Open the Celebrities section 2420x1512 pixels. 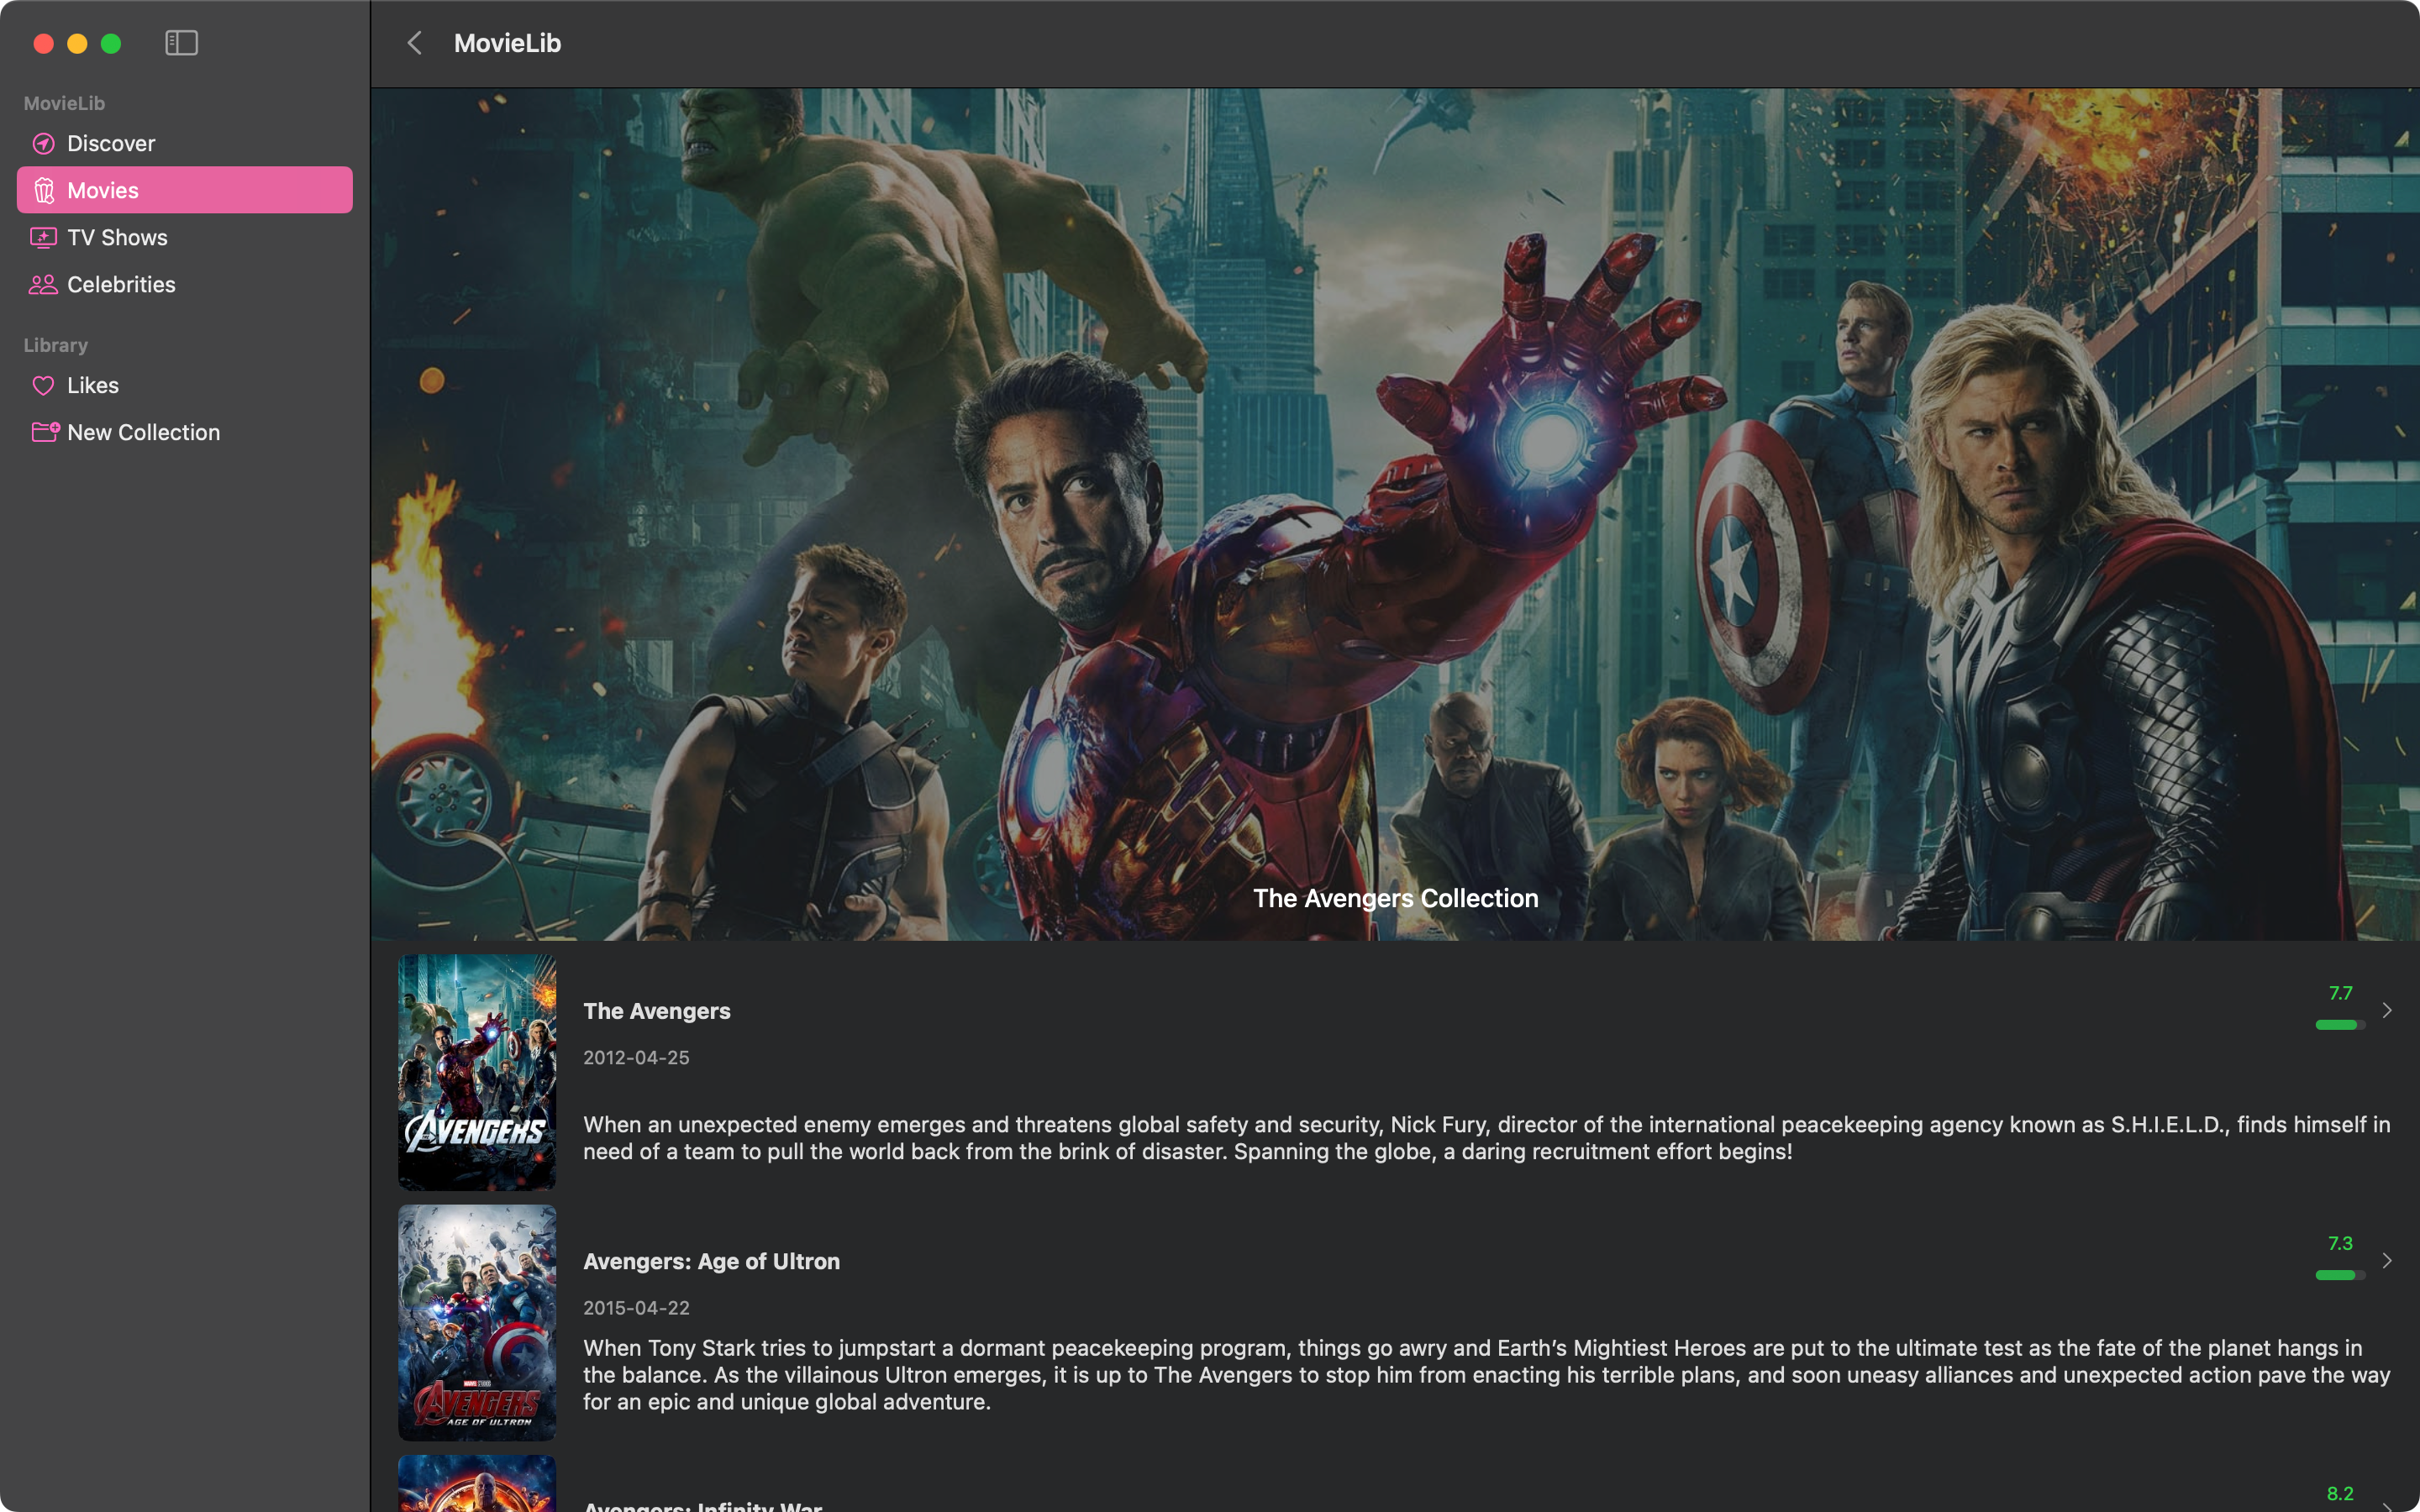(185, 285)
